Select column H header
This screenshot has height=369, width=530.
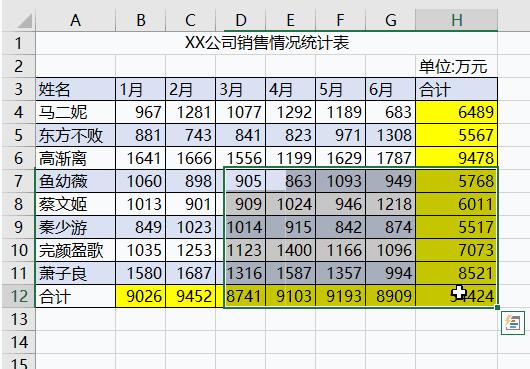pyautogui.click(x=457, y=20)
